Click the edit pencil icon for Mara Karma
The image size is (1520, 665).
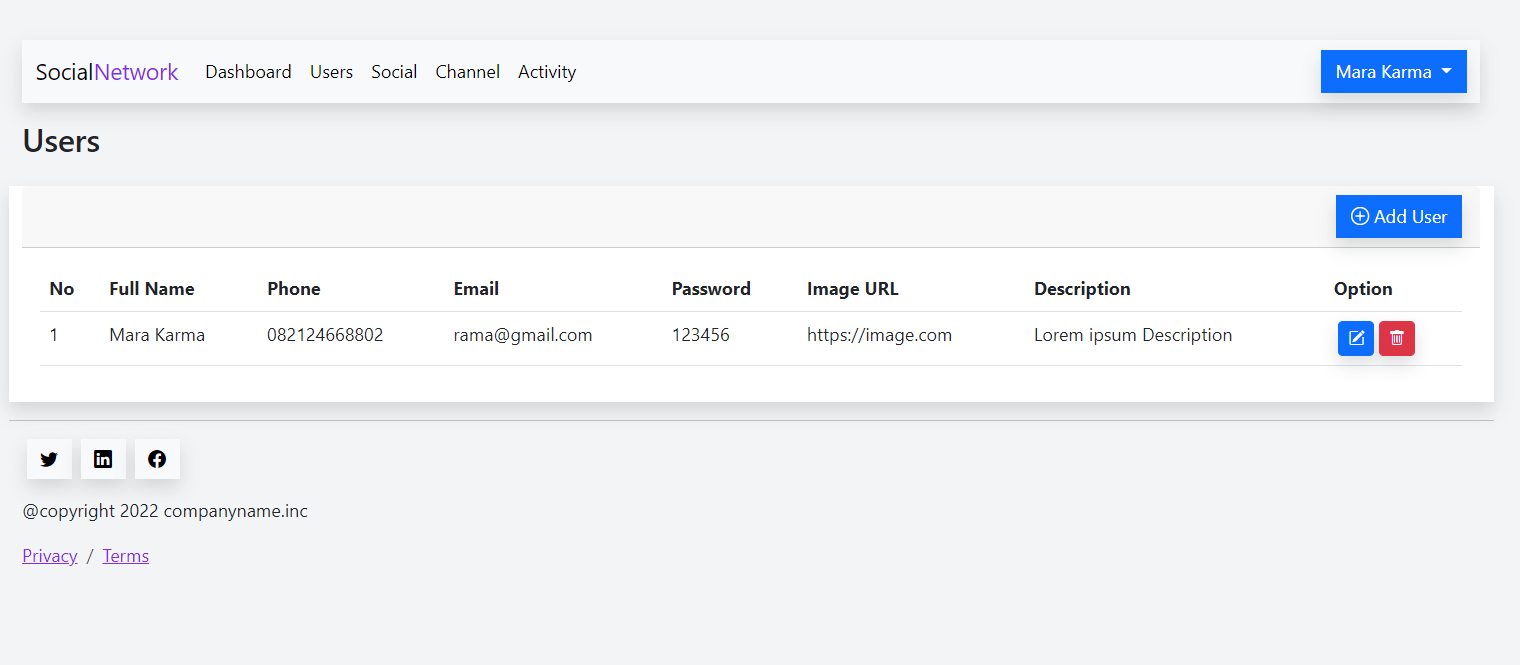tap(1356, 338)
